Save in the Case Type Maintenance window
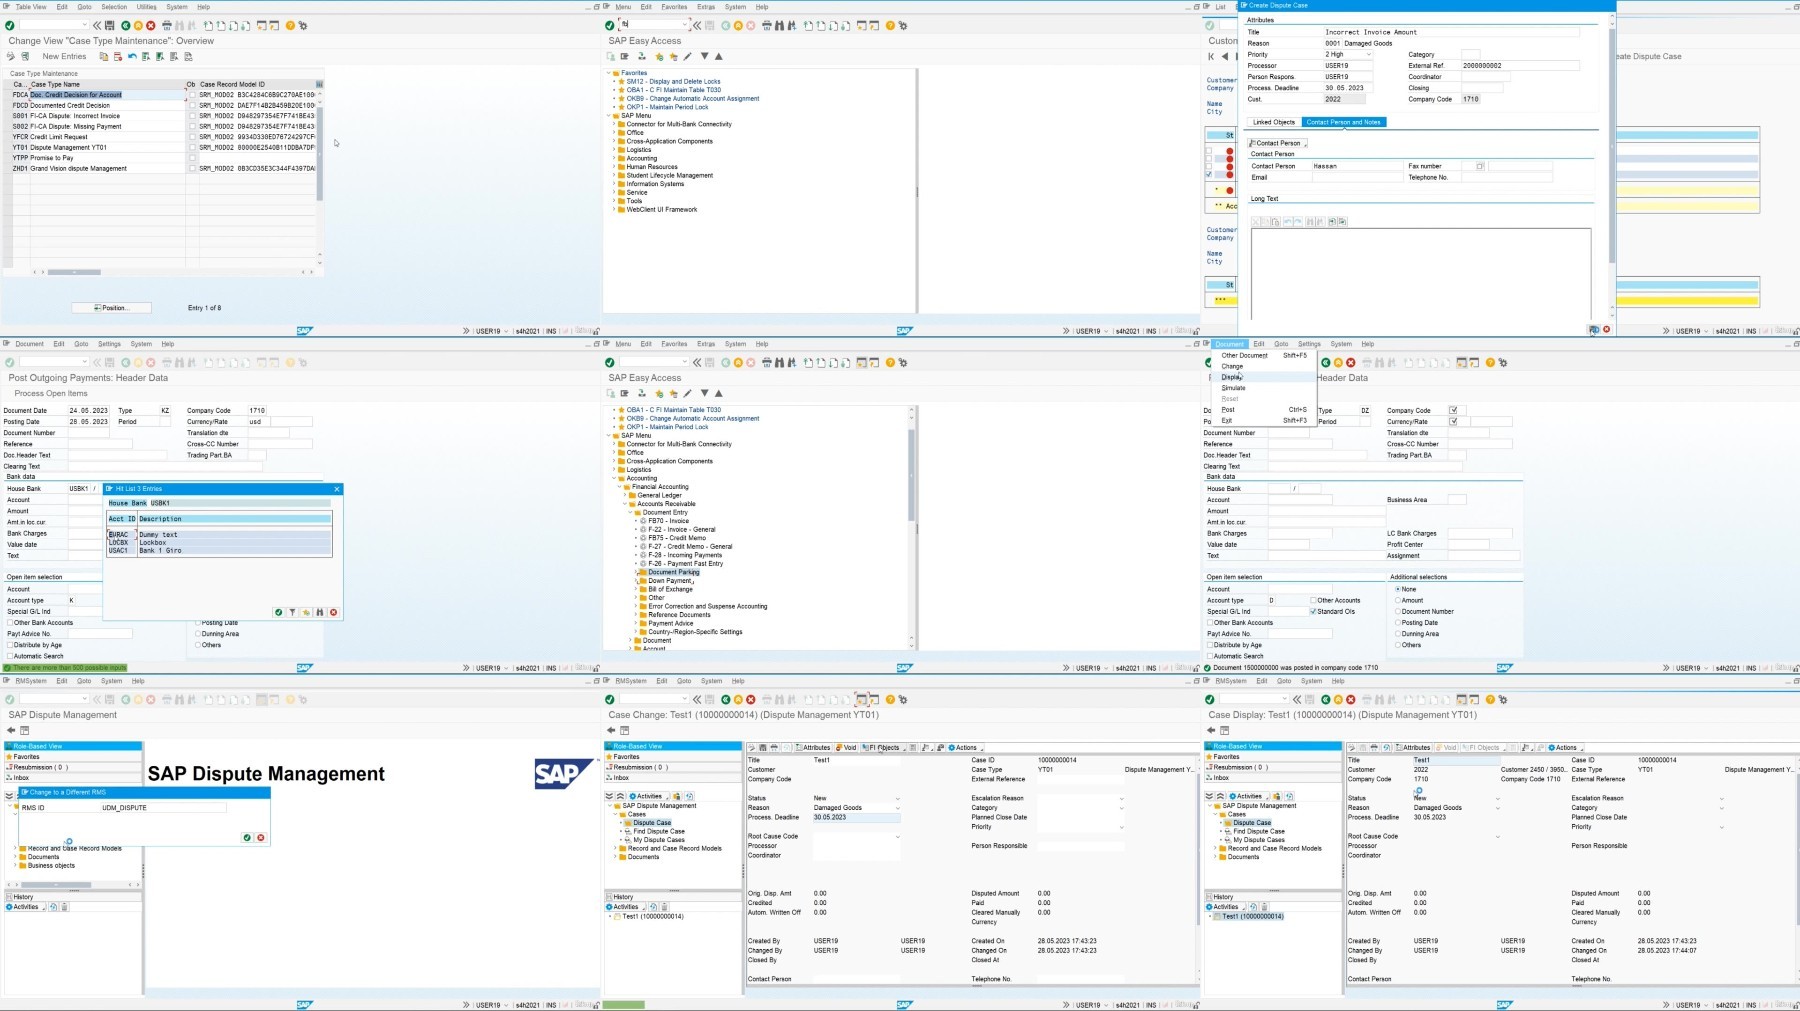Viewport: 1800px width, 1011px height. 110,25
